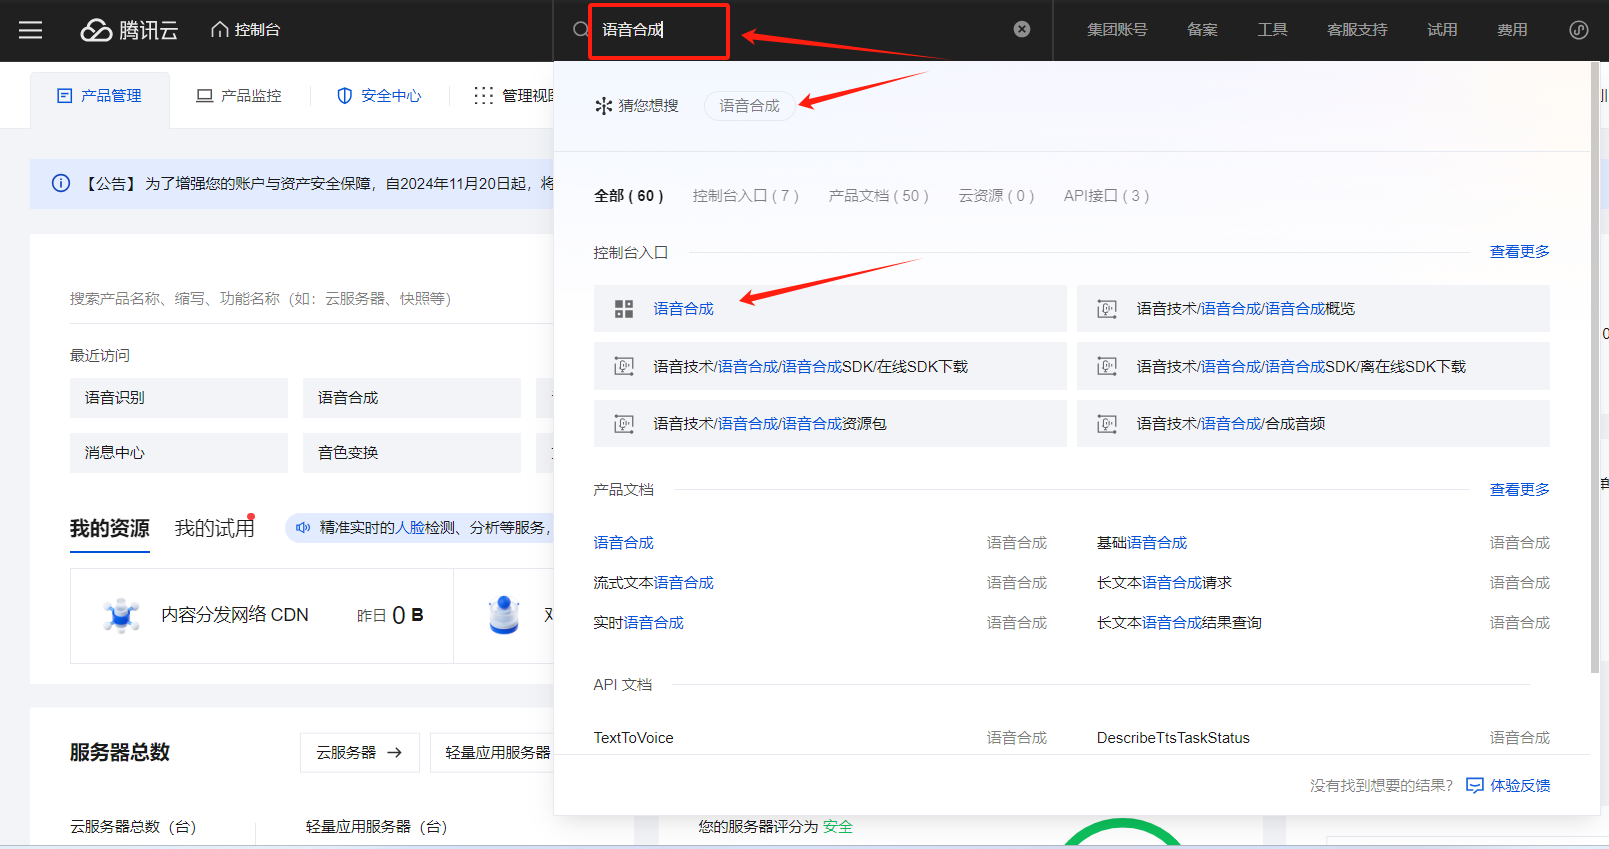The width and height of the screenshot is (1609, 849).
Task: Select 控制台入口 (7) results tab
Action: [x=746, y=196]
